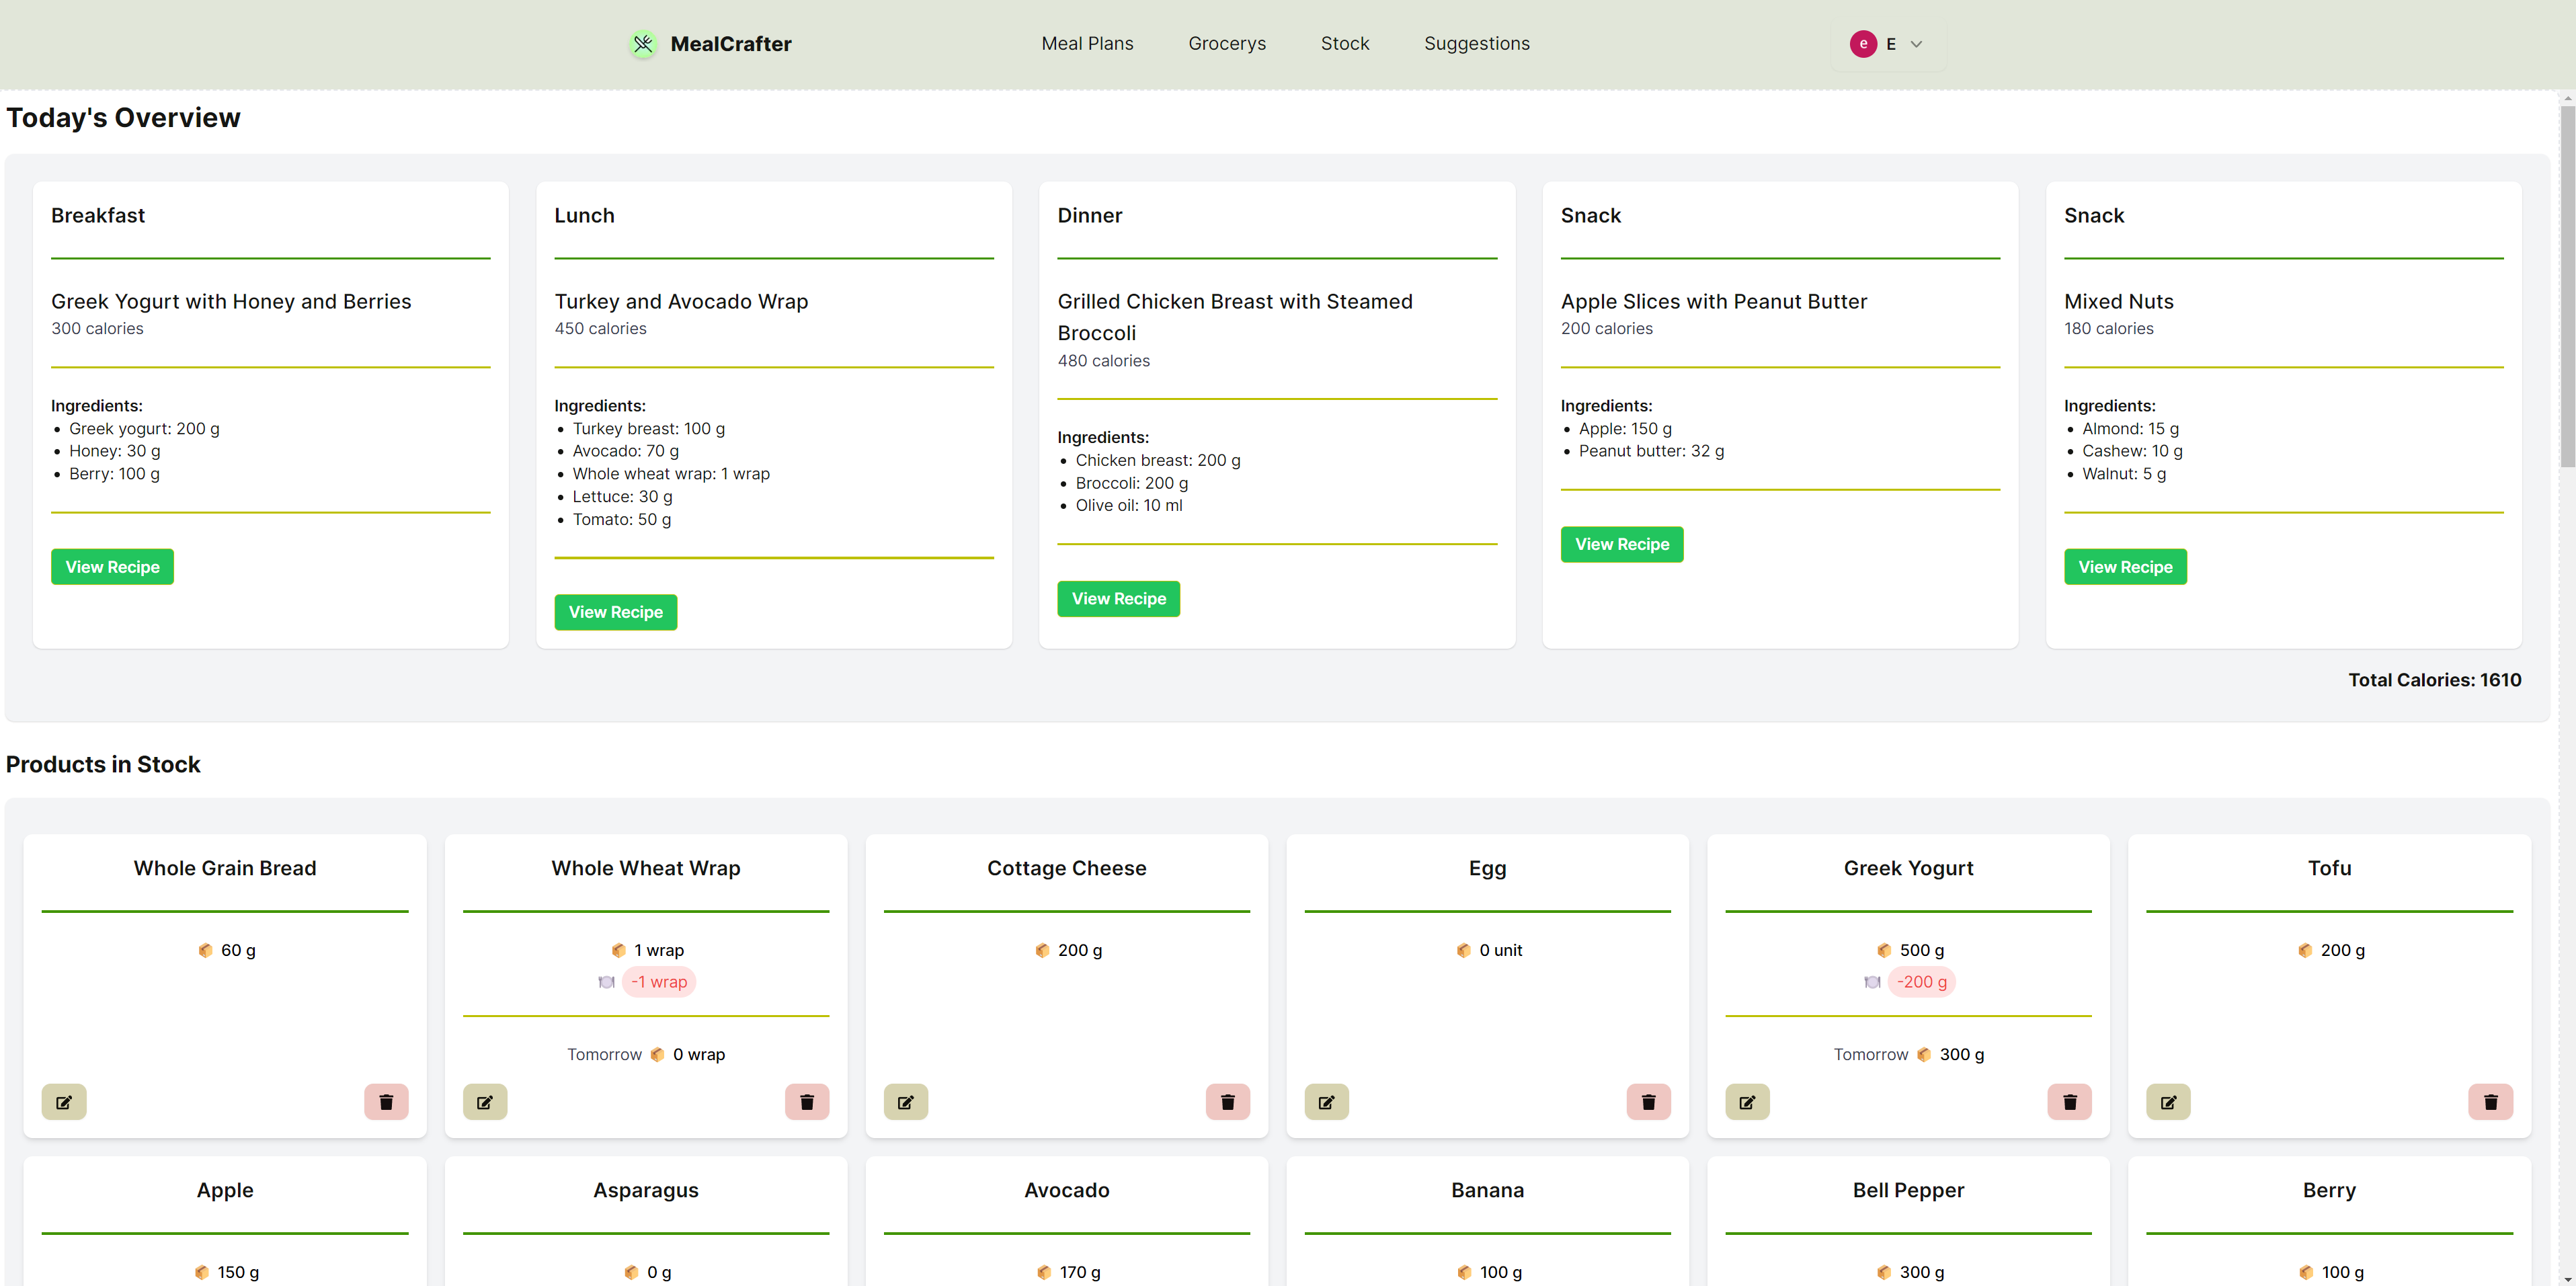View Recipe for Greek Yogurt breakfast
Viewport: 2576px width, 1286px height.
(112, 567)
